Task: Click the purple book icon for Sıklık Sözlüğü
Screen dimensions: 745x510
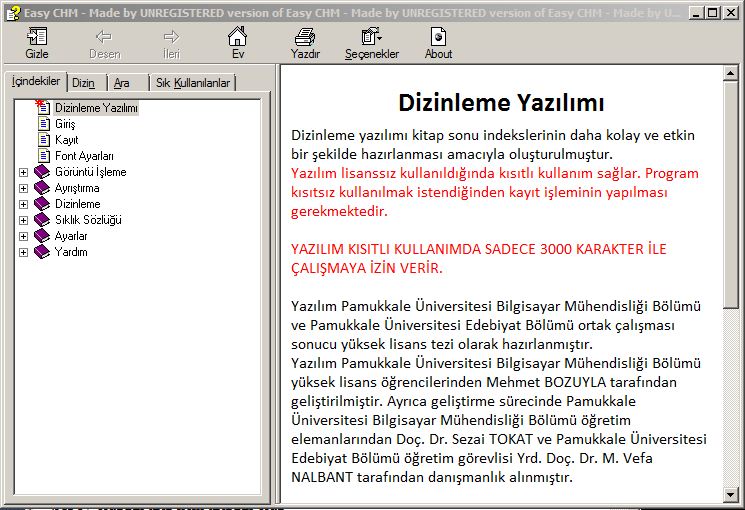Action: tap(42, 220)
